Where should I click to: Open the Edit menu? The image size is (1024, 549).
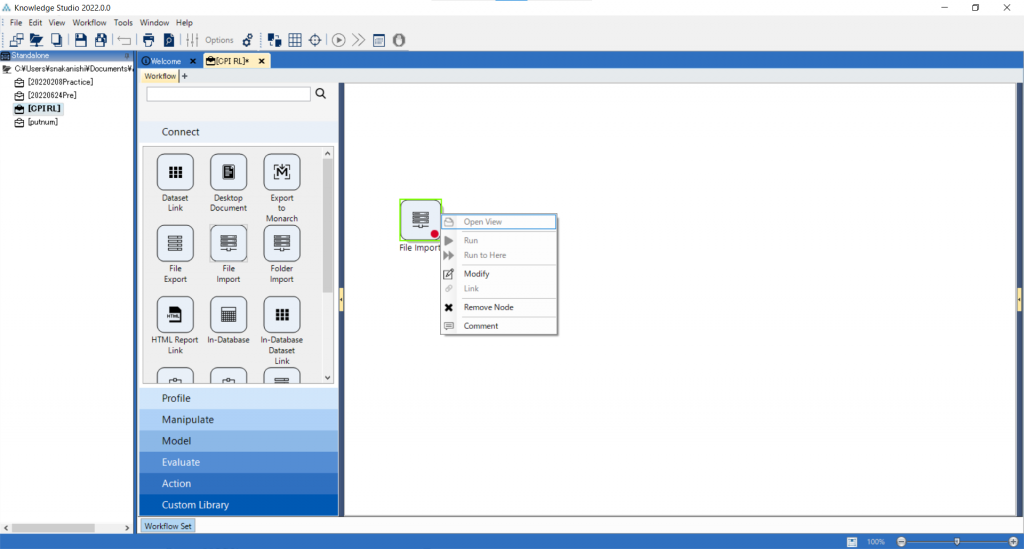pyautogui.click(x=35, y=22)
